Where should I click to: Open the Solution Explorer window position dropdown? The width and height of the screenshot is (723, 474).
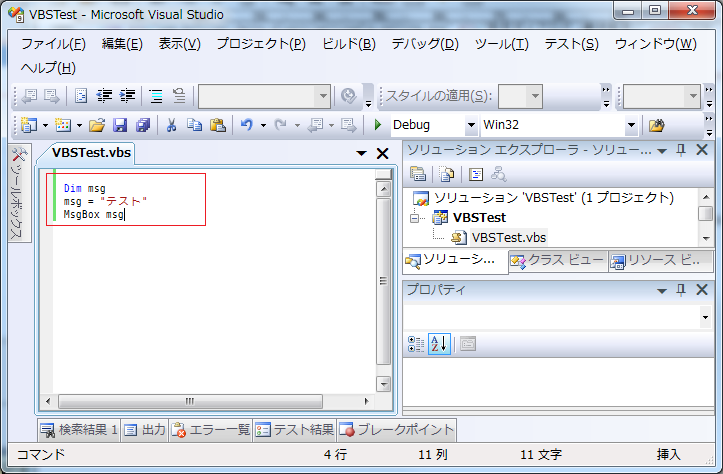(662, 151)
